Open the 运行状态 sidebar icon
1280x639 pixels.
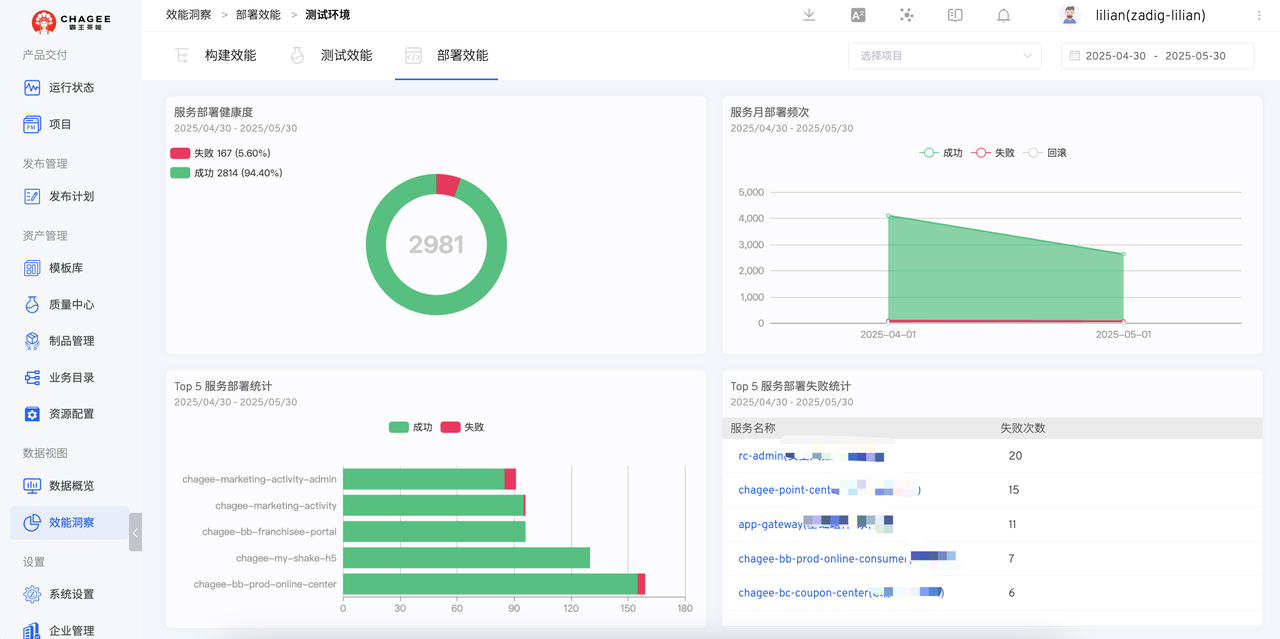tap(32, 88)
